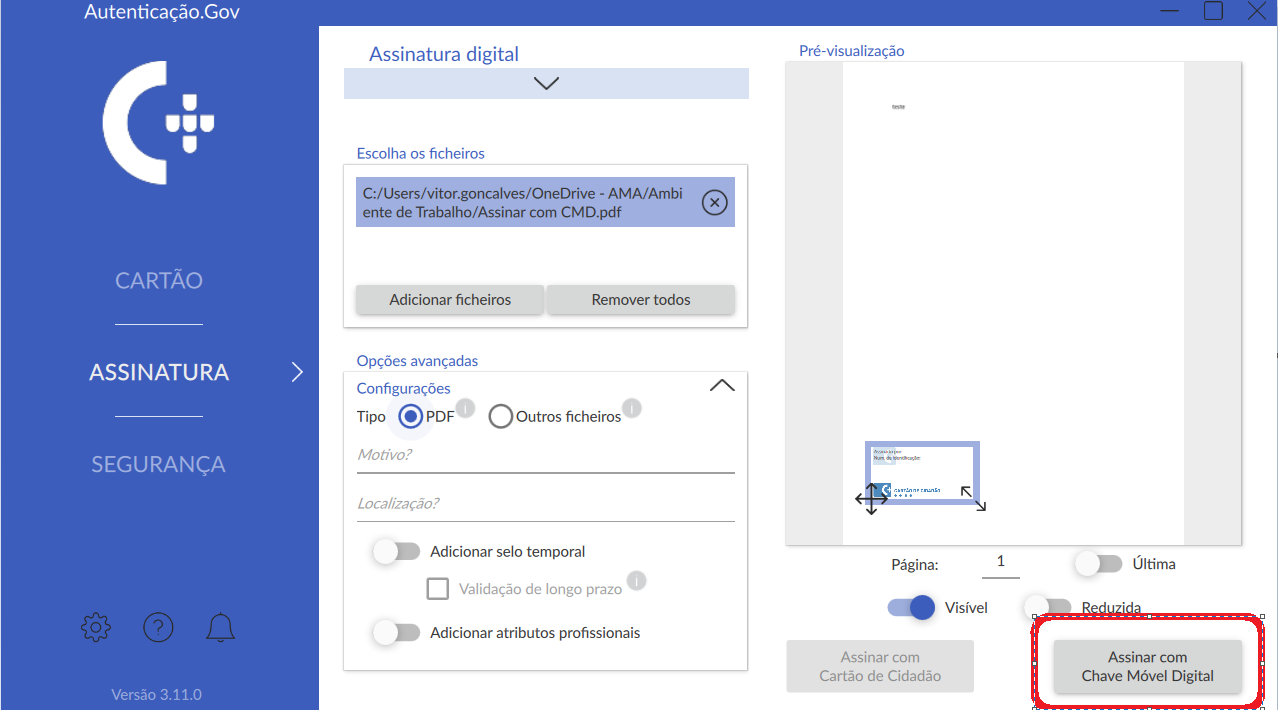The image size is (1278, 710).
Task: Click the signature preview box thumbnail
Action: [922, 472]
